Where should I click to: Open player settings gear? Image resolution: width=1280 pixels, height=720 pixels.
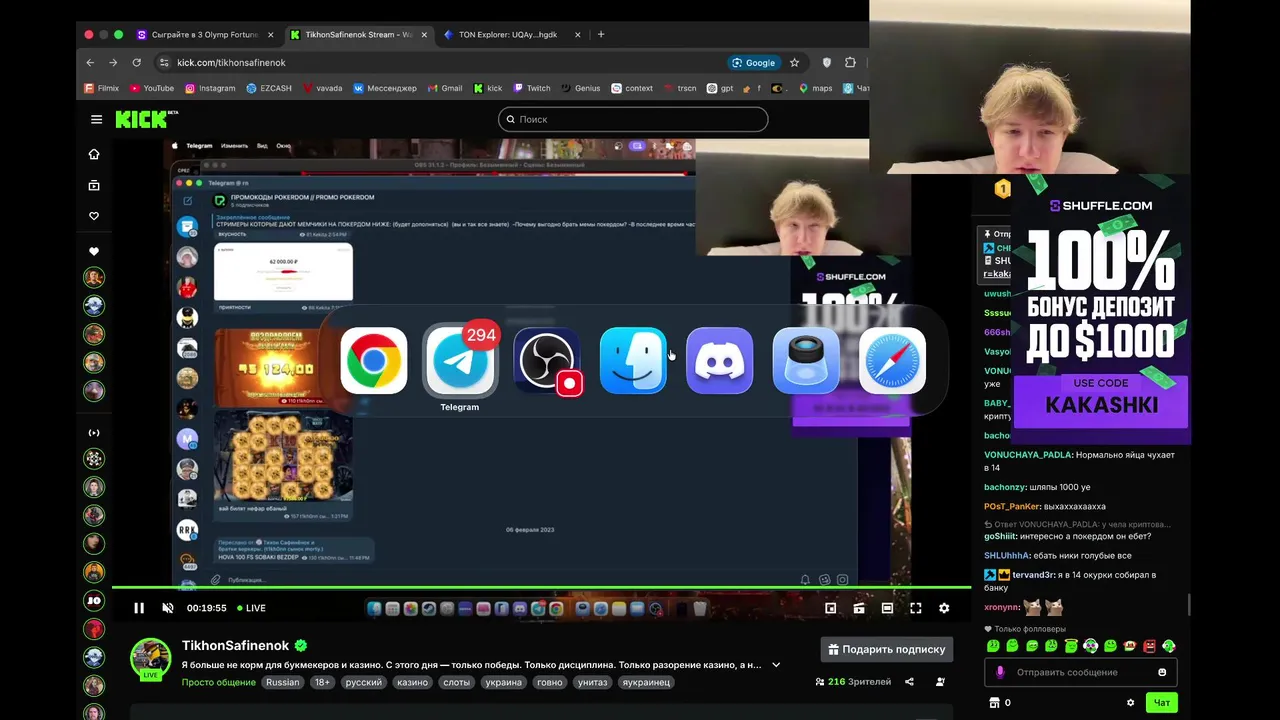[944, 608]
